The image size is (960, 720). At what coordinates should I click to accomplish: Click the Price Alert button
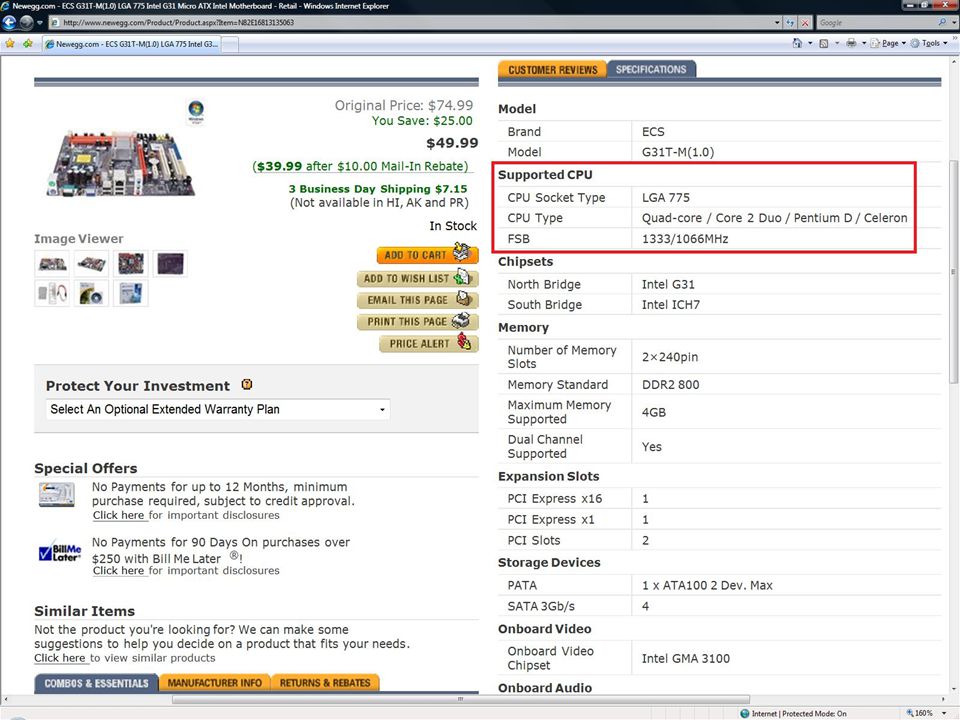(x=429, y=343)
